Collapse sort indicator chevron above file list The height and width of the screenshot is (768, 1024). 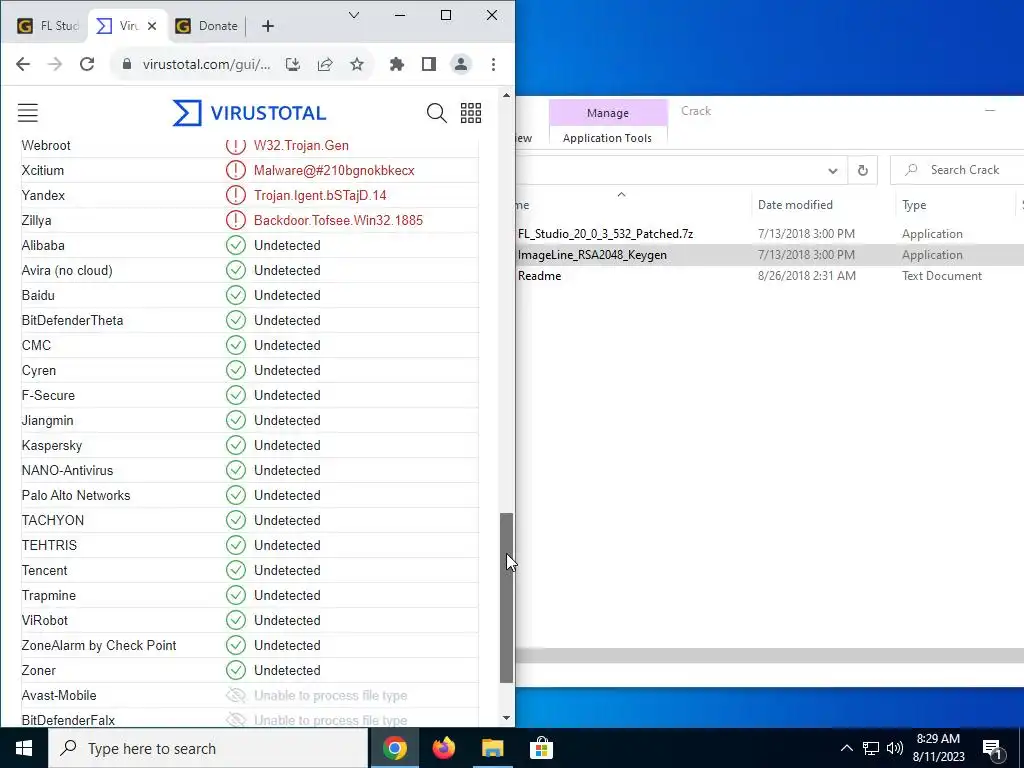click(x=621, y=195)
